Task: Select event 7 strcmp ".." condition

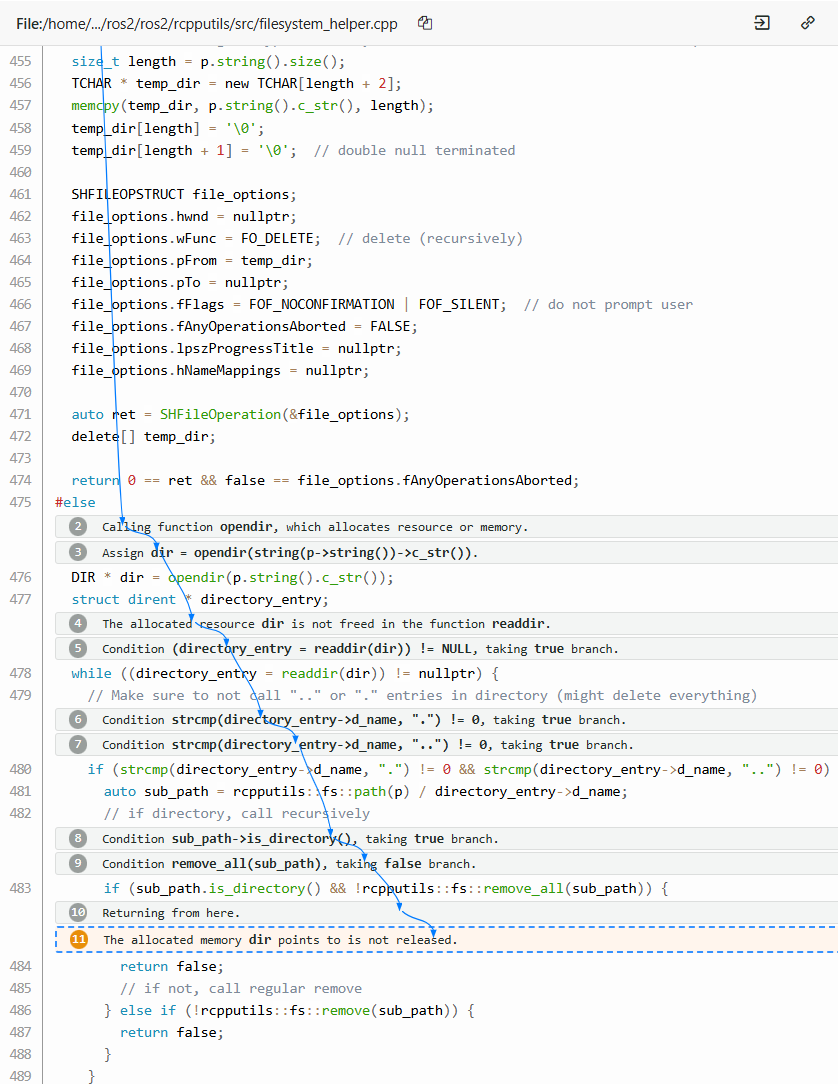Action: click(x=446, y=745)
